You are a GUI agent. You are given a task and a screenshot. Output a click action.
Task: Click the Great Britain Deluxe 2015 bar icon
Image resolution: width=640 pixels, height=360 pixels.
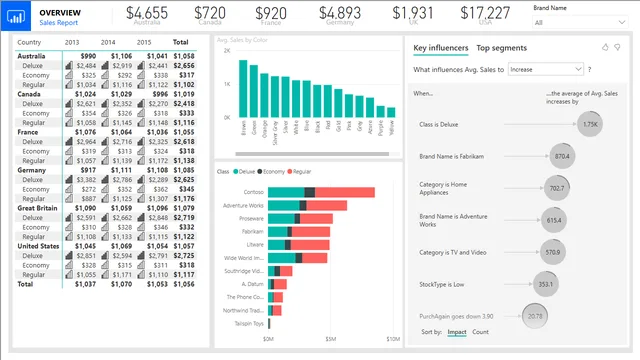click(141, 217)
